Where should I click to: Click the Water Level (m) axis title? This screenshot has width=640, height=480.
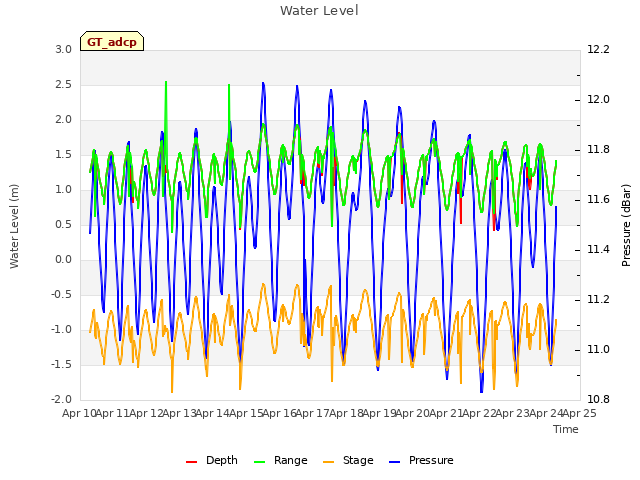tap(14, 226)
